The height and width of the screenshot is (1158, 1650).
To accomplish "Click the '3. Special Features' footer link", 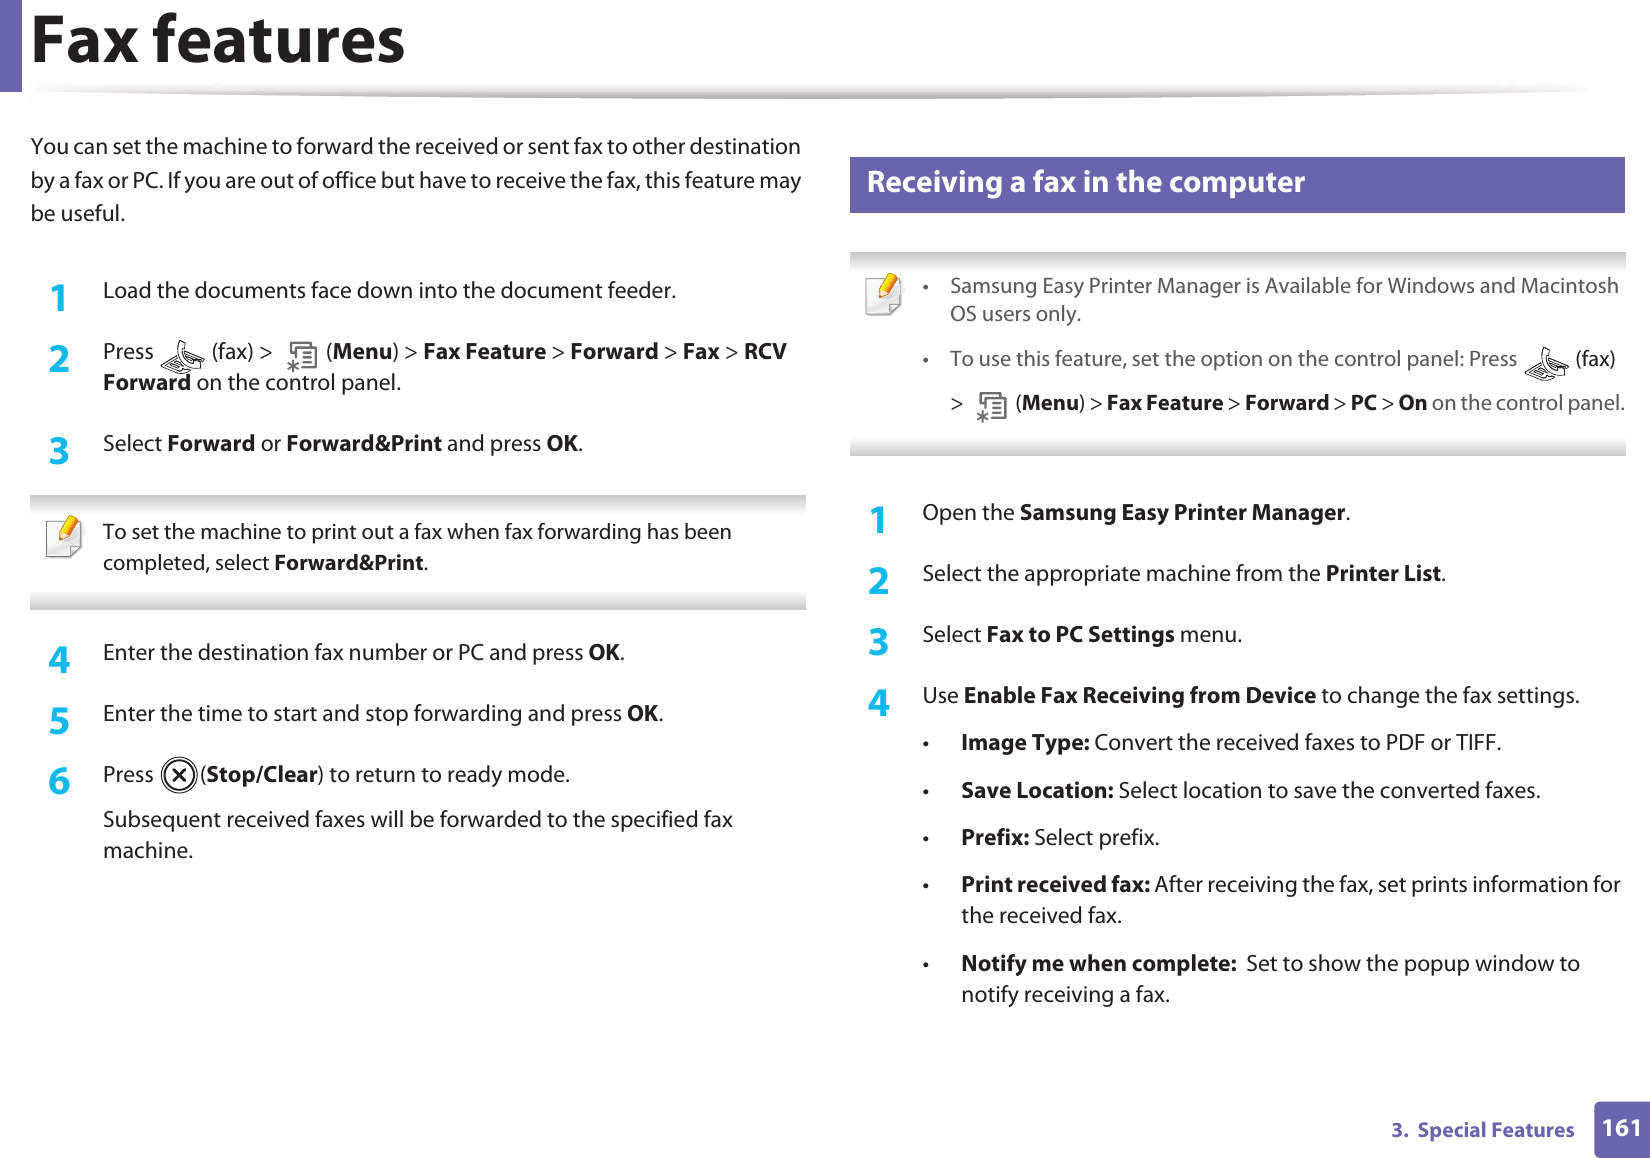I will point(1482,1130).
